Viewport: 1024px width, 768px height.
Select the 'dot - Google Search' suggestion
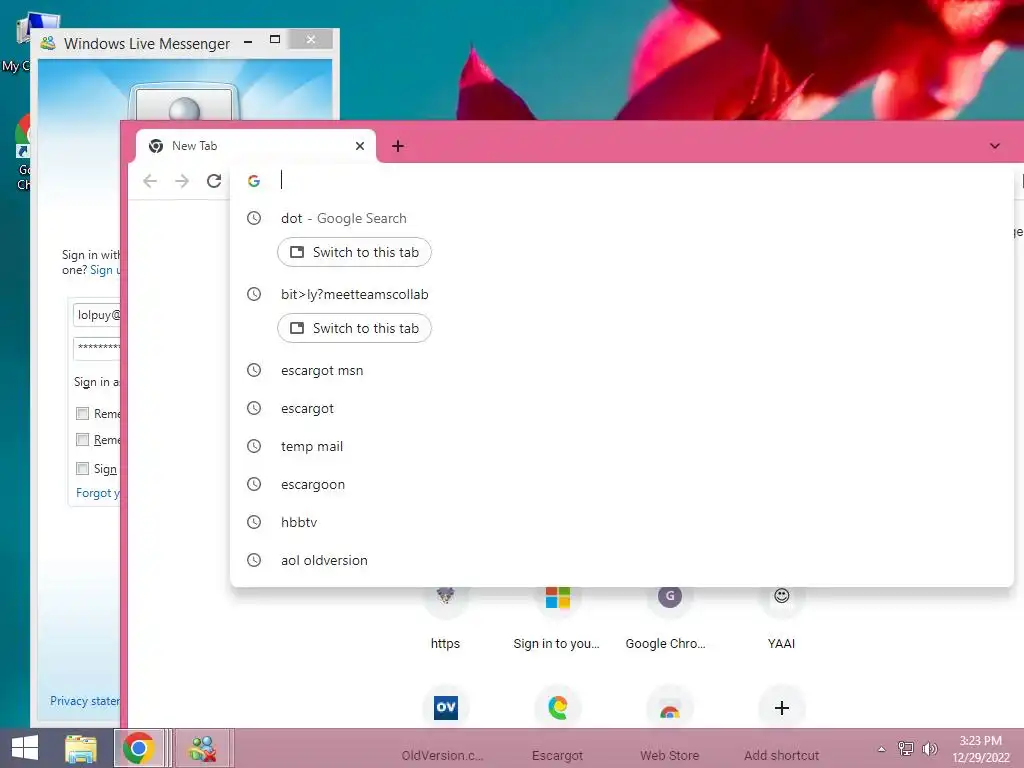click(622, 218)
